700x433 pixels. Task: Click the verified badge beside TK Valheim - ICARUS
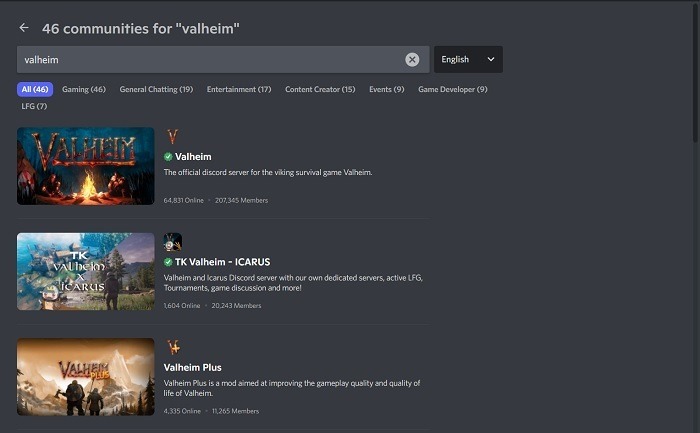click(168, 262)
